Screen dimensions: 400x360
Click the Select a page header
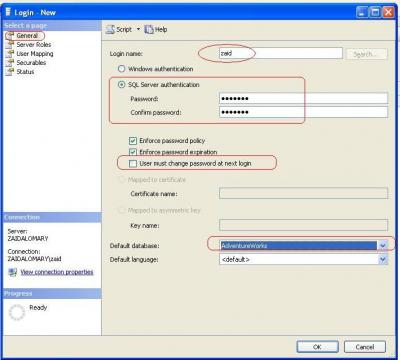pos(52,26)
